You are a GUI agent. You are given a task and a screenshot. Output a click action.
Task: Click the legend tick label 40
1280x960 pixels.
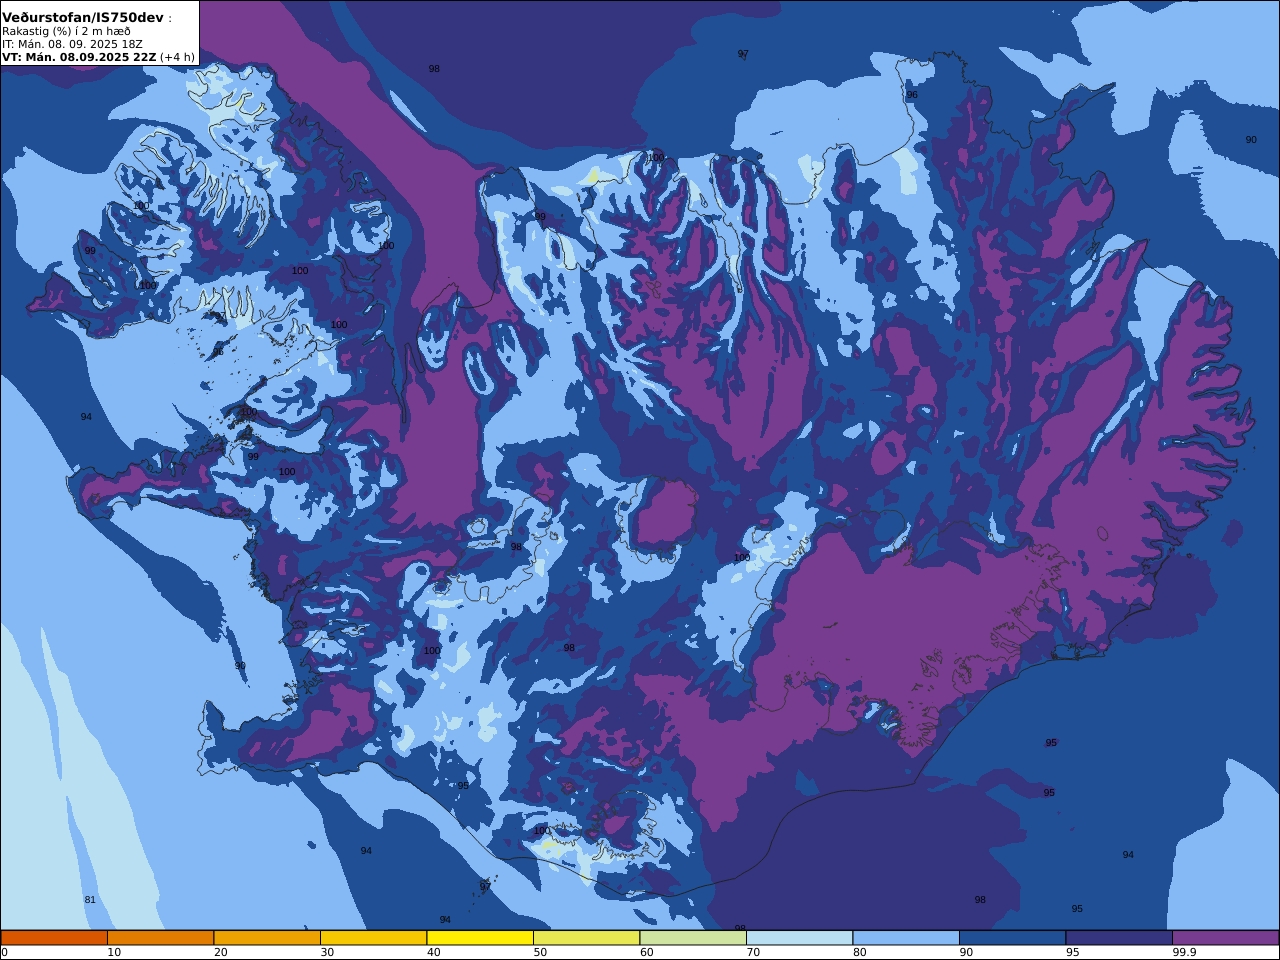click(x=433, y=952)
